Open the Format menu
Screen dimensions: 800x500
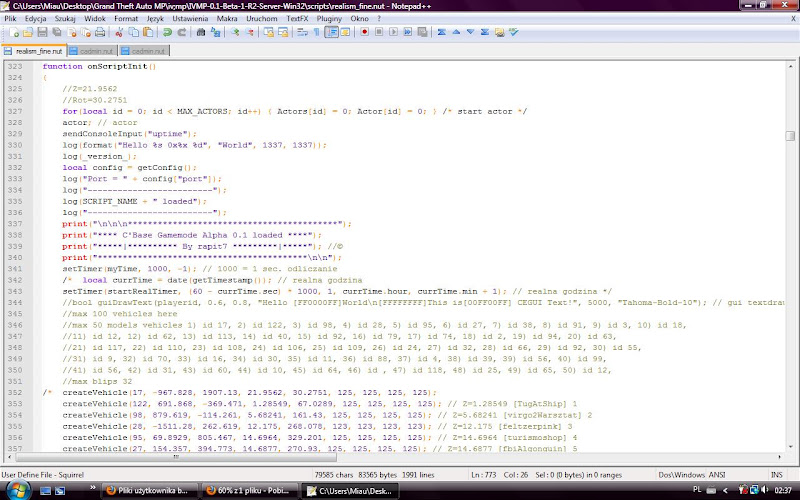[126, 18]
